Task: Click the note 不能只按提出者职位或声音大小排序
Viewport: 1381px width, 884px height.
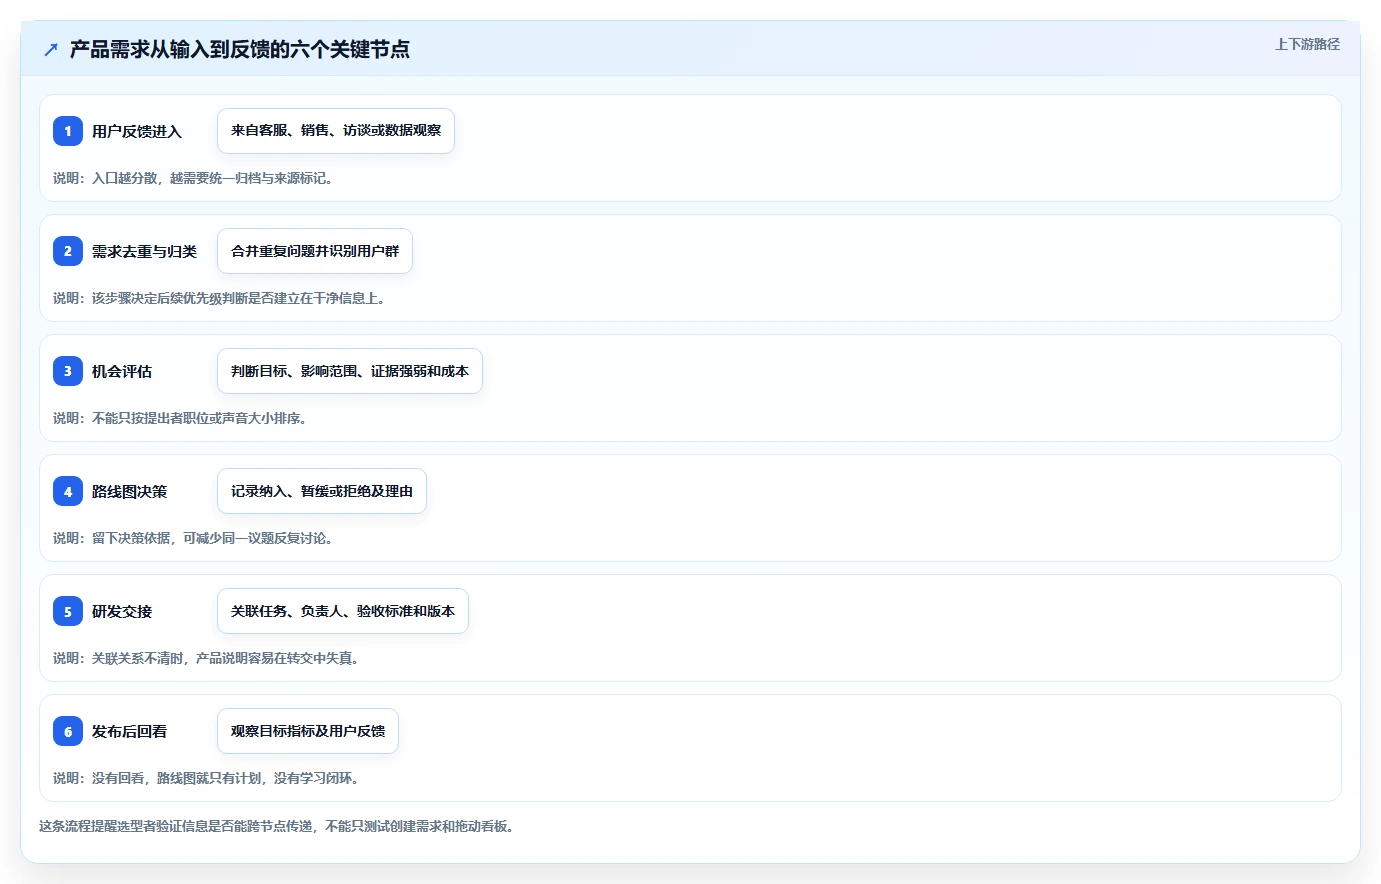Action: 180,418
